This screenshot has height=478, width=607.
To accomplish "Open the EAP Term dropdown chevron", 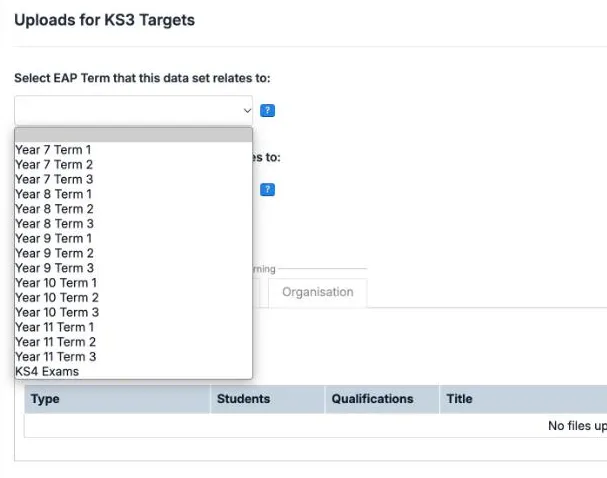I will (x=247, y=111).
